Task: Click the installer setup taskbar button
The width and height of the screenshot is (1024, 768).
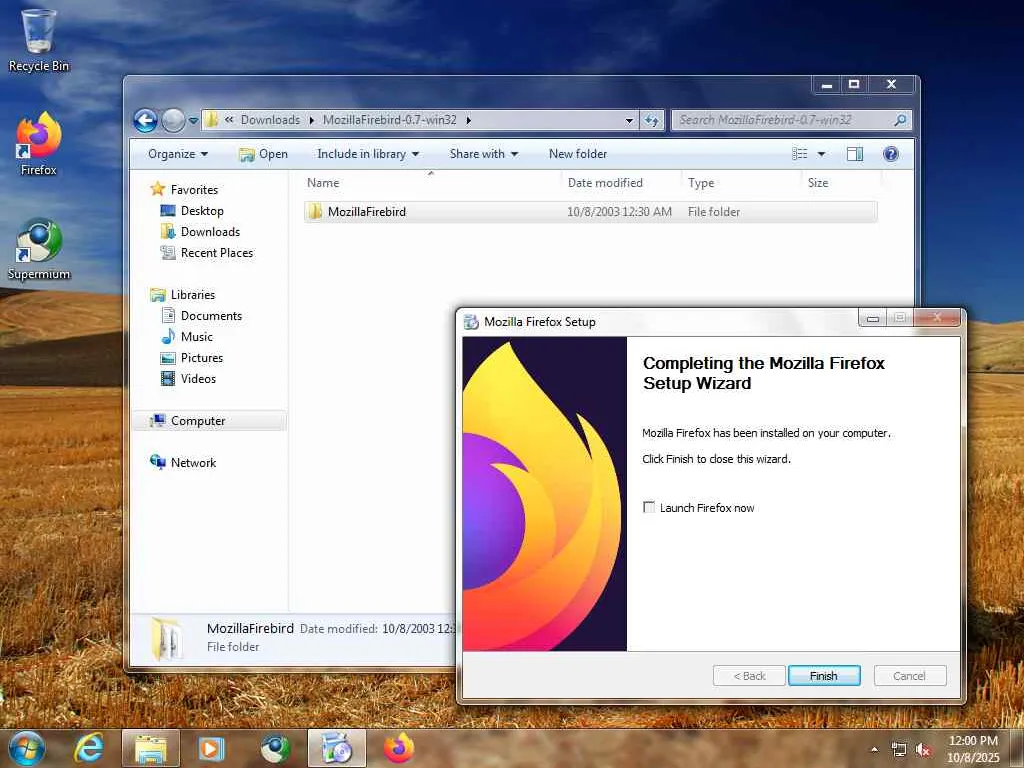Action: (x=337, y=748)
